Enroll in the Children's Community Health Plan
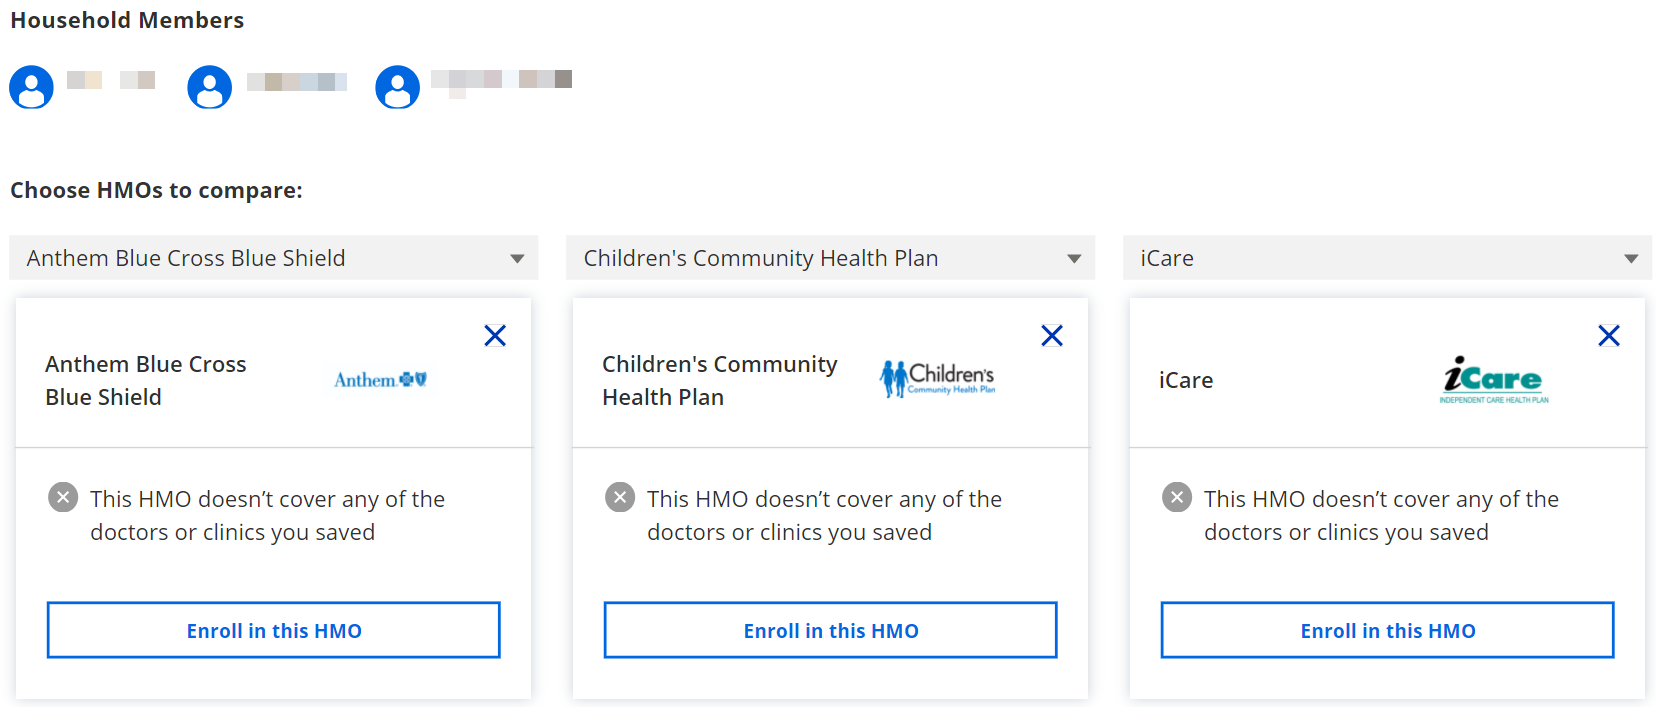The height and width of the screenshot is (707, 1656). (831, 630)
